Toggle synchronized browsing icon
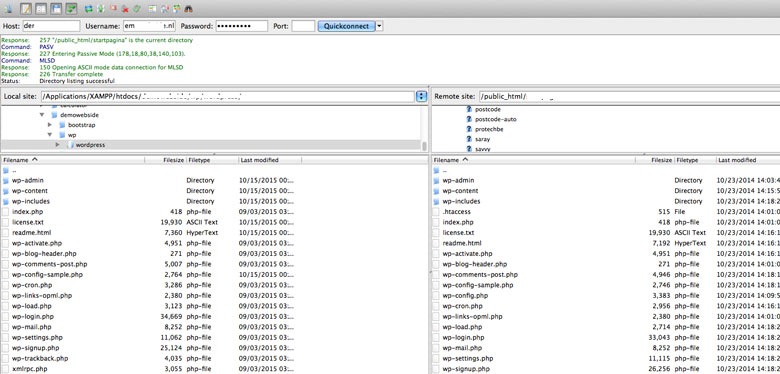Image resolution: width=780 pixels, height=374 pixels. 176,8
